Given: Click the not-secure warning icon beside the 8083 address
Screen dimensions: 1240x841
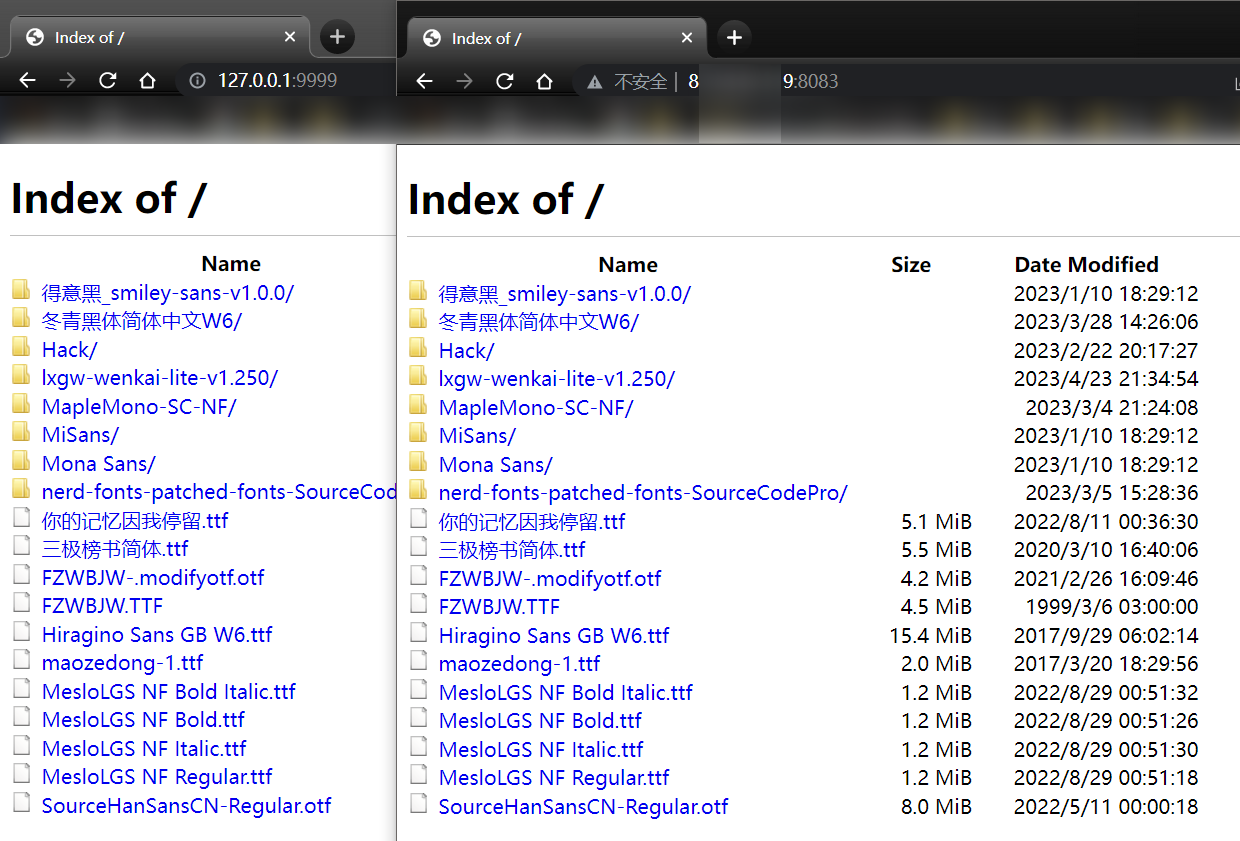Looking at the screenshot, I should (x=595, y=82).
